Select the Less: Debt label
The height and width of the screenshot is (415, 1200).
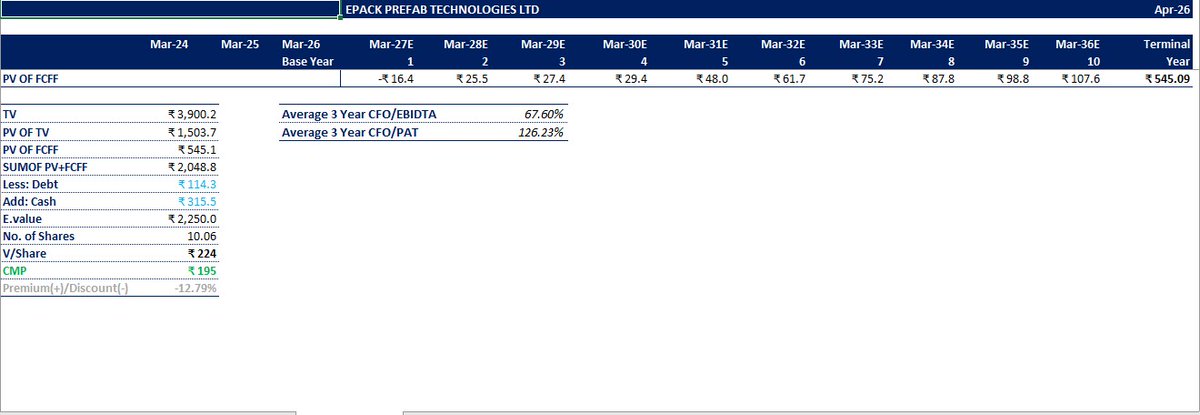tap(31, 183)
